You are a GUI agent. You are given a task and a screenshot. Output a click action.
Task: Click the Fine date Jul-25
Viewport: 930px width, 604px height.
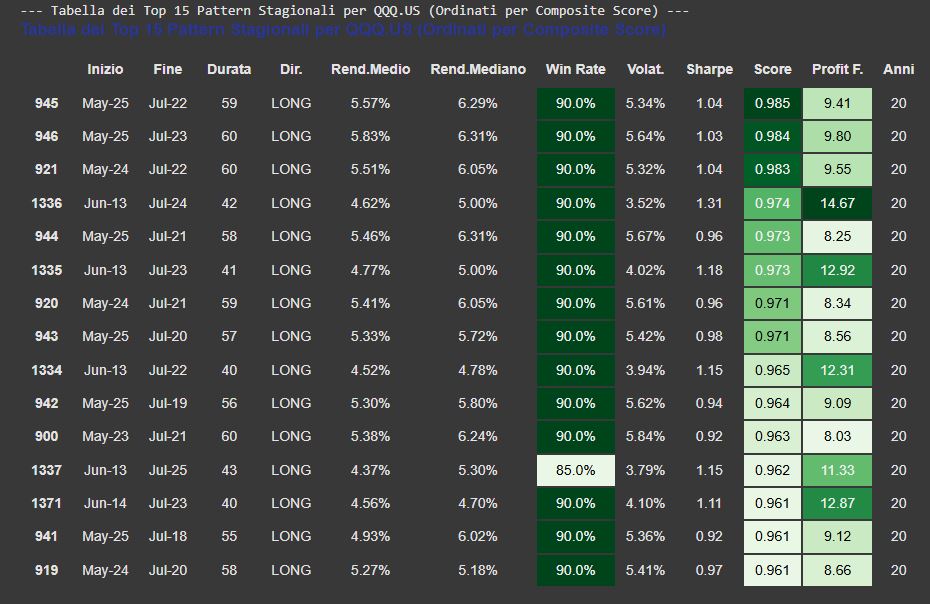[x=167, y=471]
